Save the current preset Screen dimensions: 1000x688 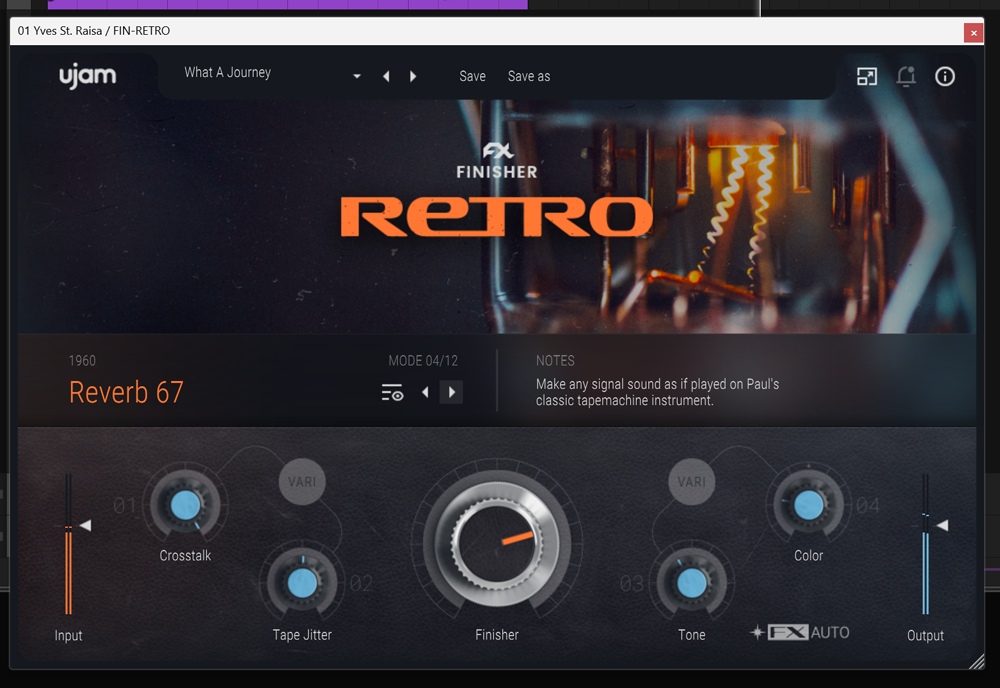473,77
